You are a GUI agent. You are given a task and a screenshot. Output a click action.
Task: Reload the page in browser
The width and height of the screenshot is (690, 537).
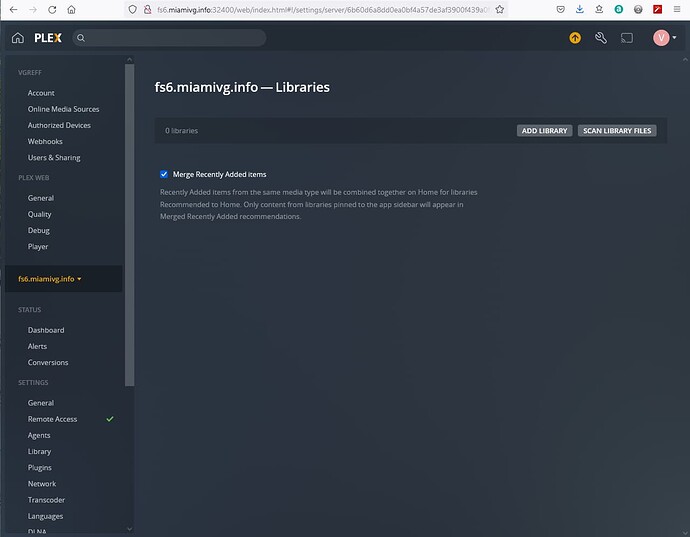[52, 9]
